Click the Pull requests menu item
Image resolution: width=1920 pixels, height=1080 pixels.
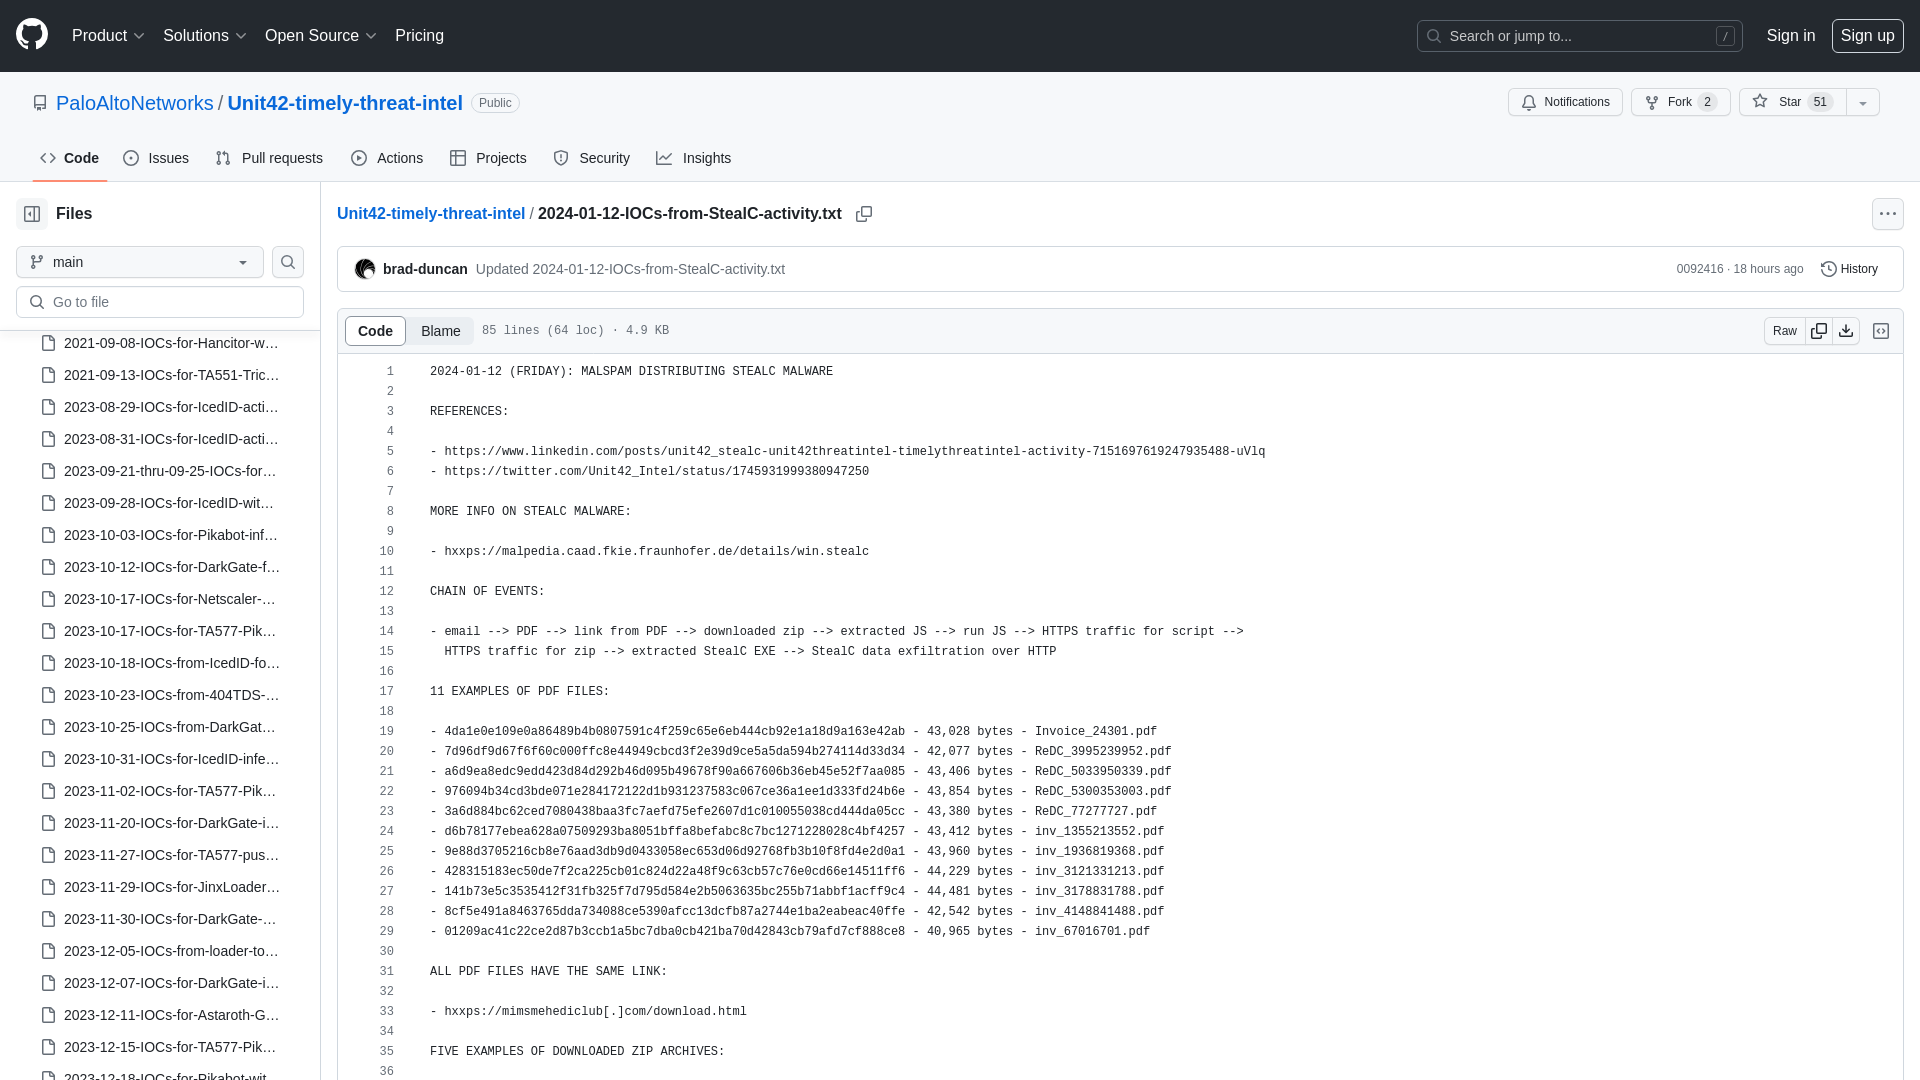[270, 158]
